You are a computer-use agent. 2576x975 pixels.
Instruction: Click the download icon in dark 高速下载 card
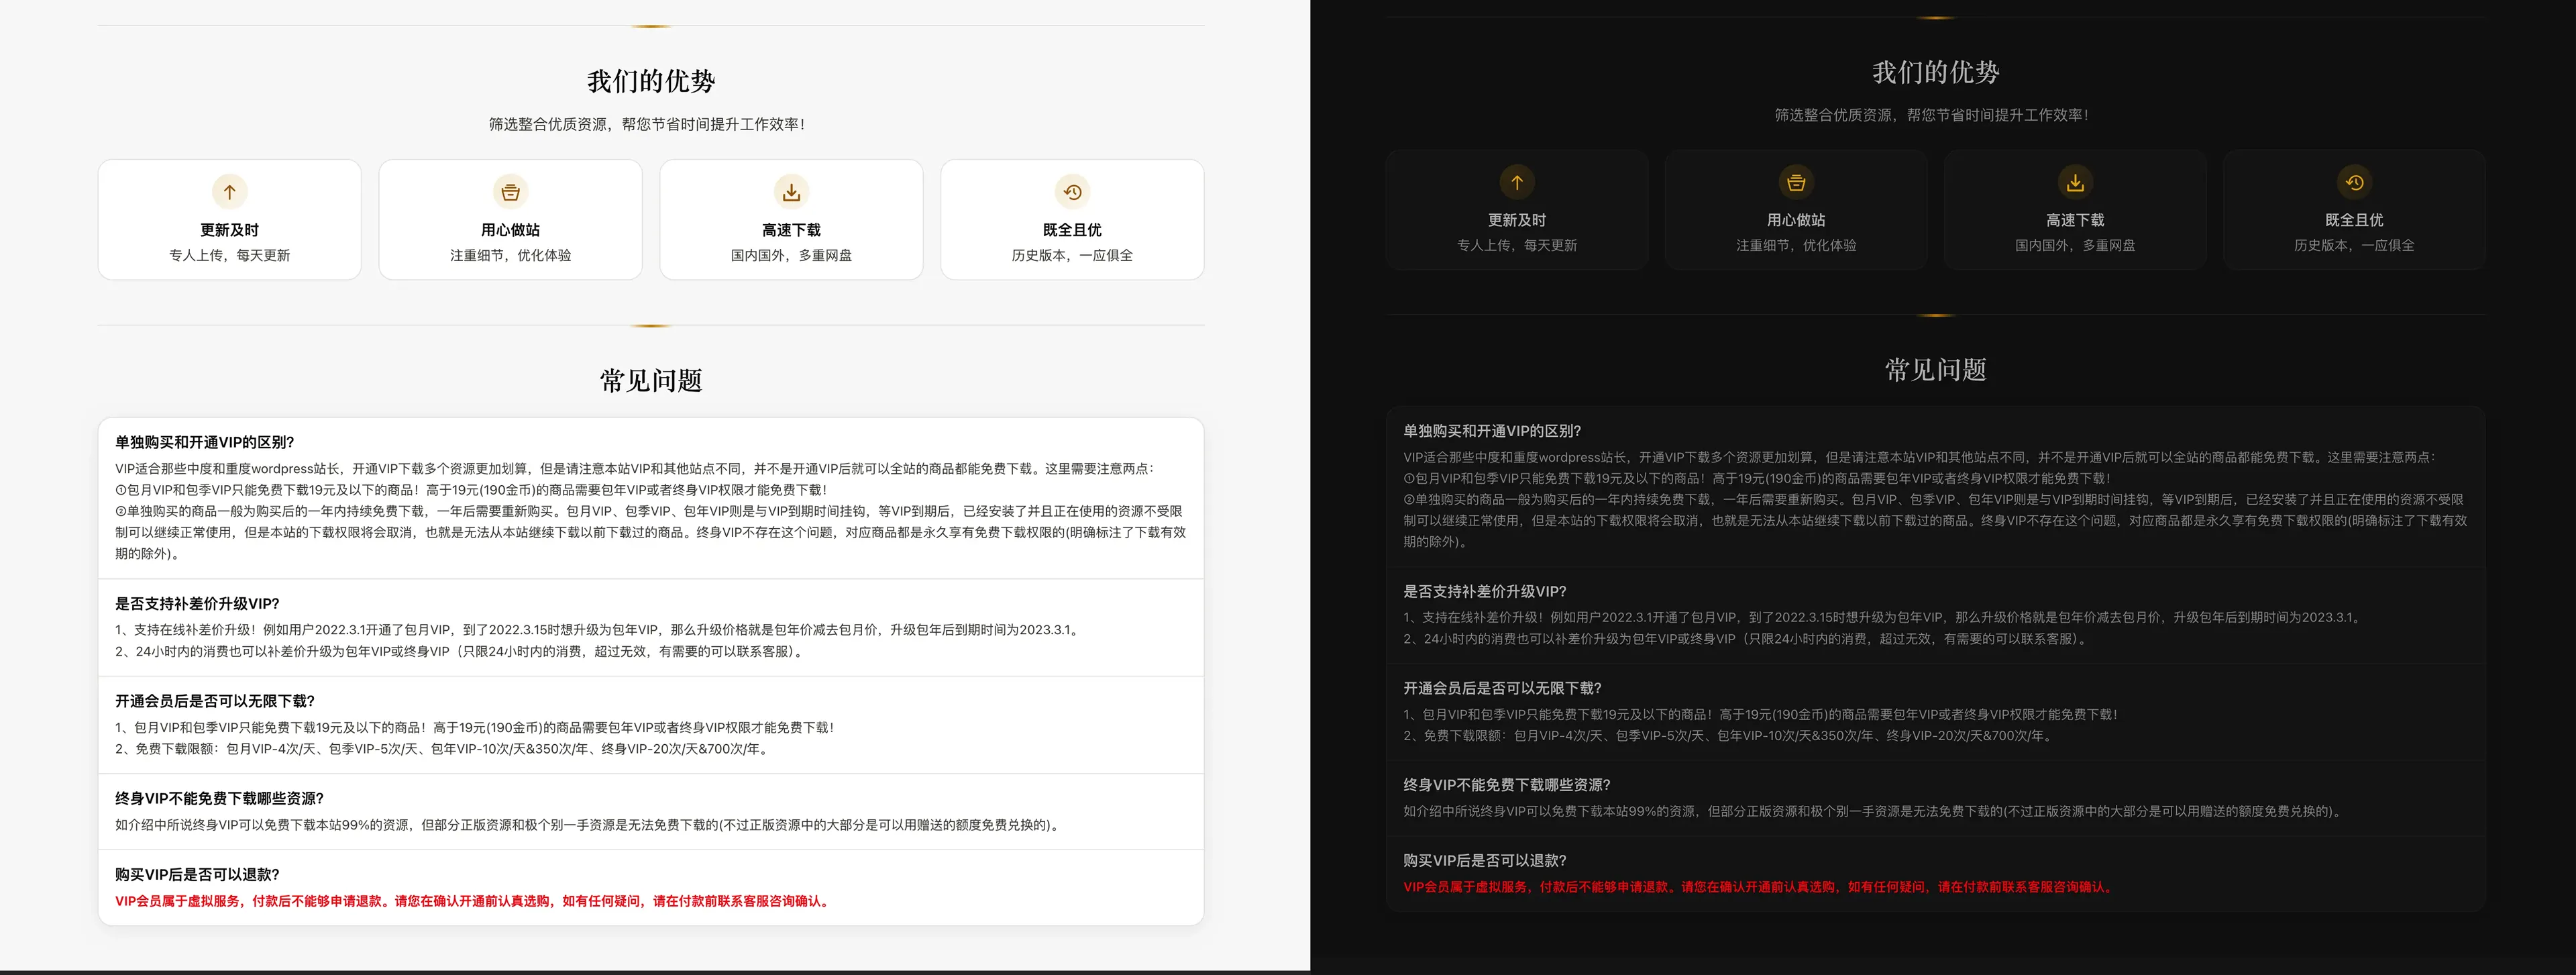coord(2075,182)
